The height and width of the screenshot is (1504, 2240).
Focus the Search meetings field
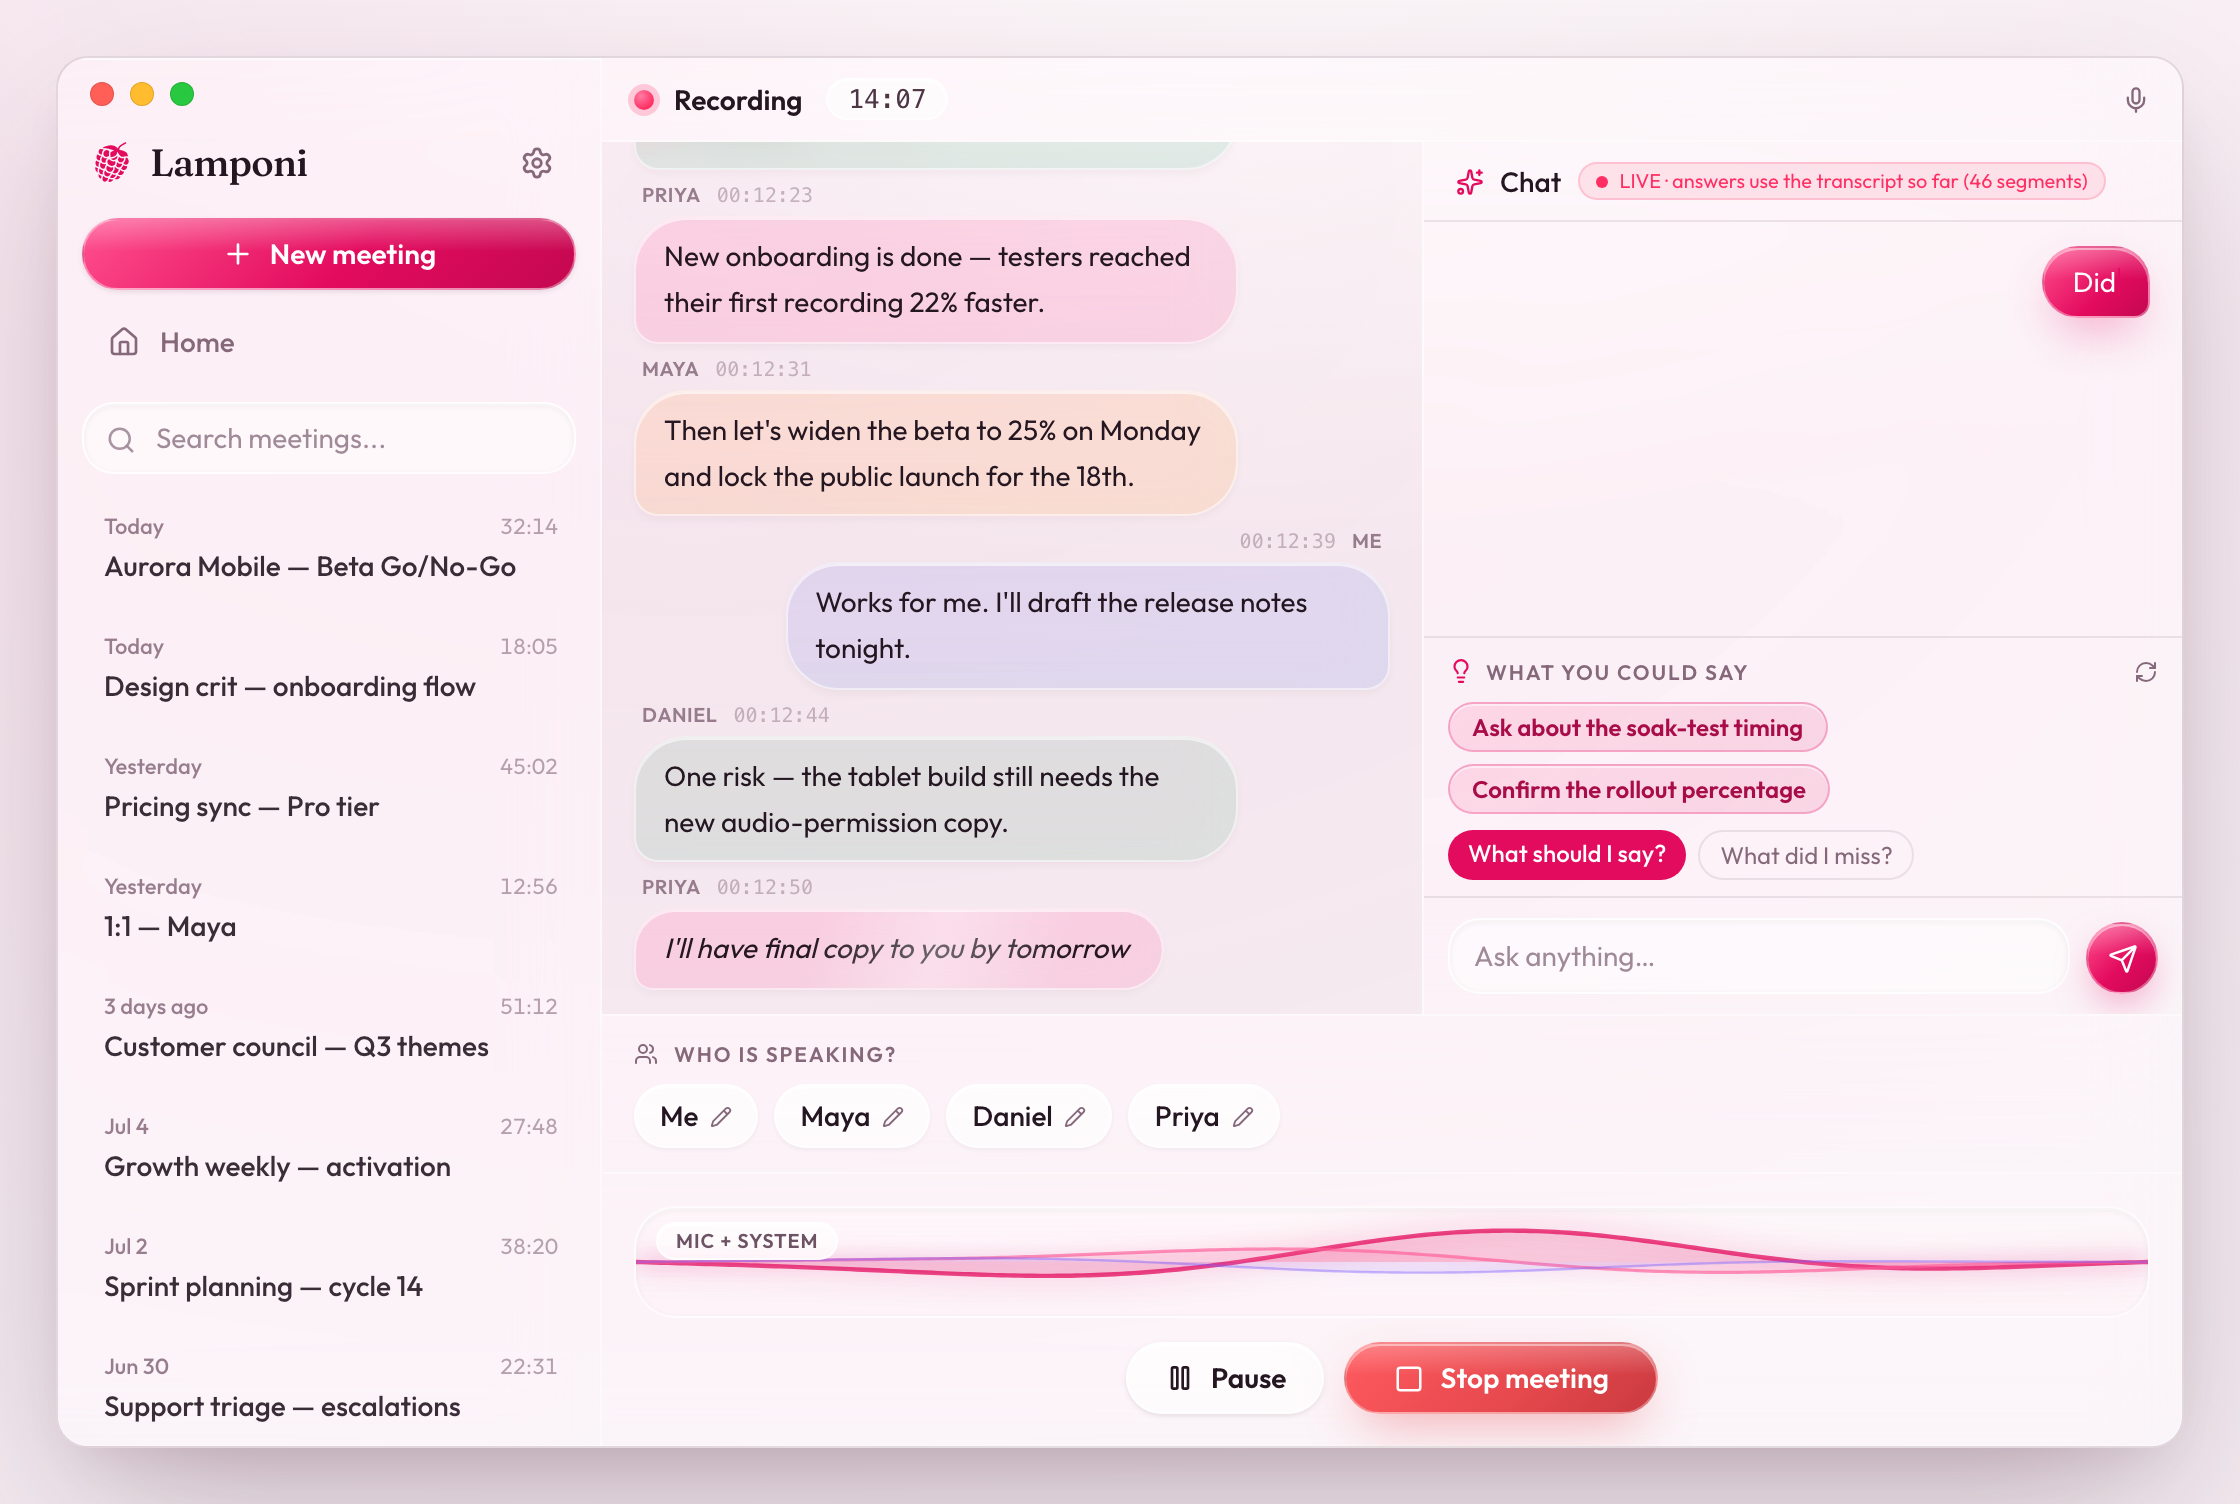(x=328, y=439)
